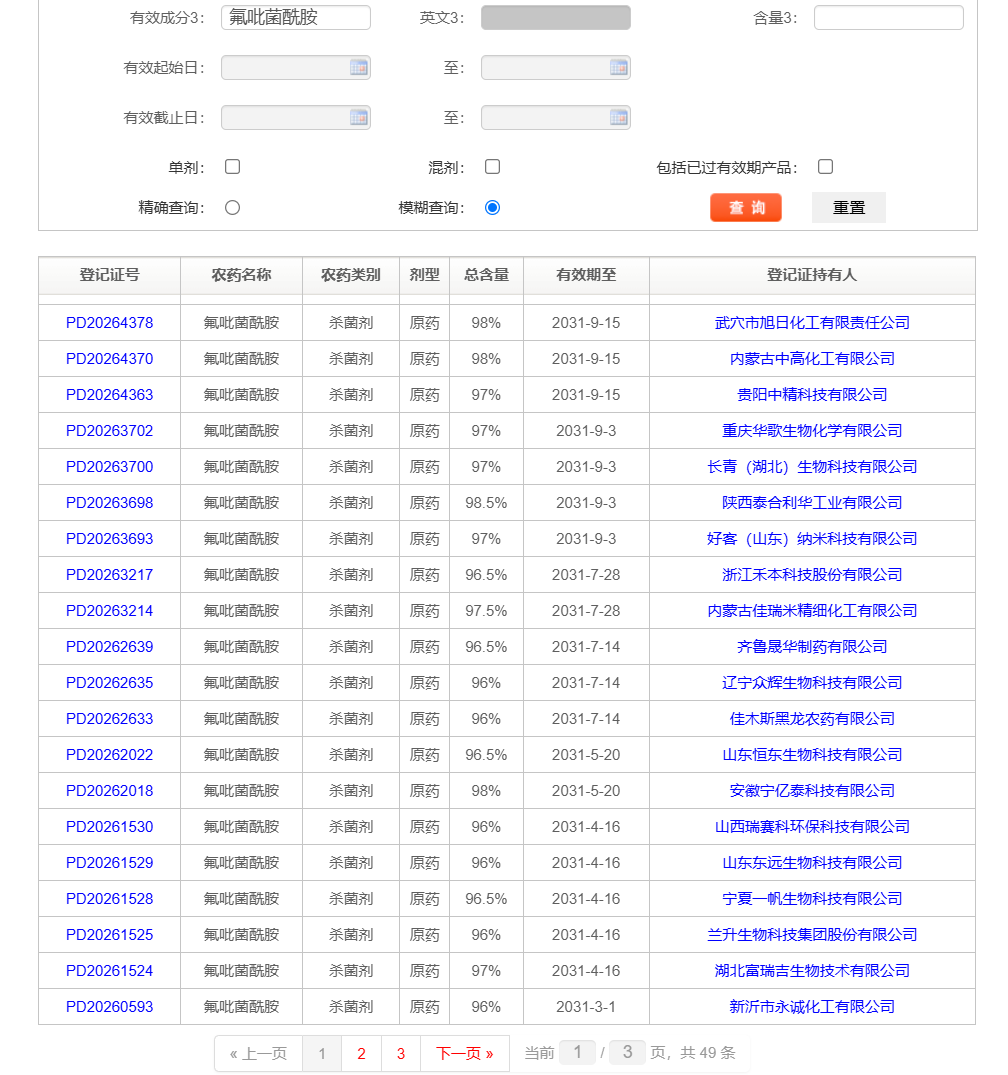Open holder 山西瑞赛科环保科技有限公司
Screen dimensions: 1008x1075
812,827
